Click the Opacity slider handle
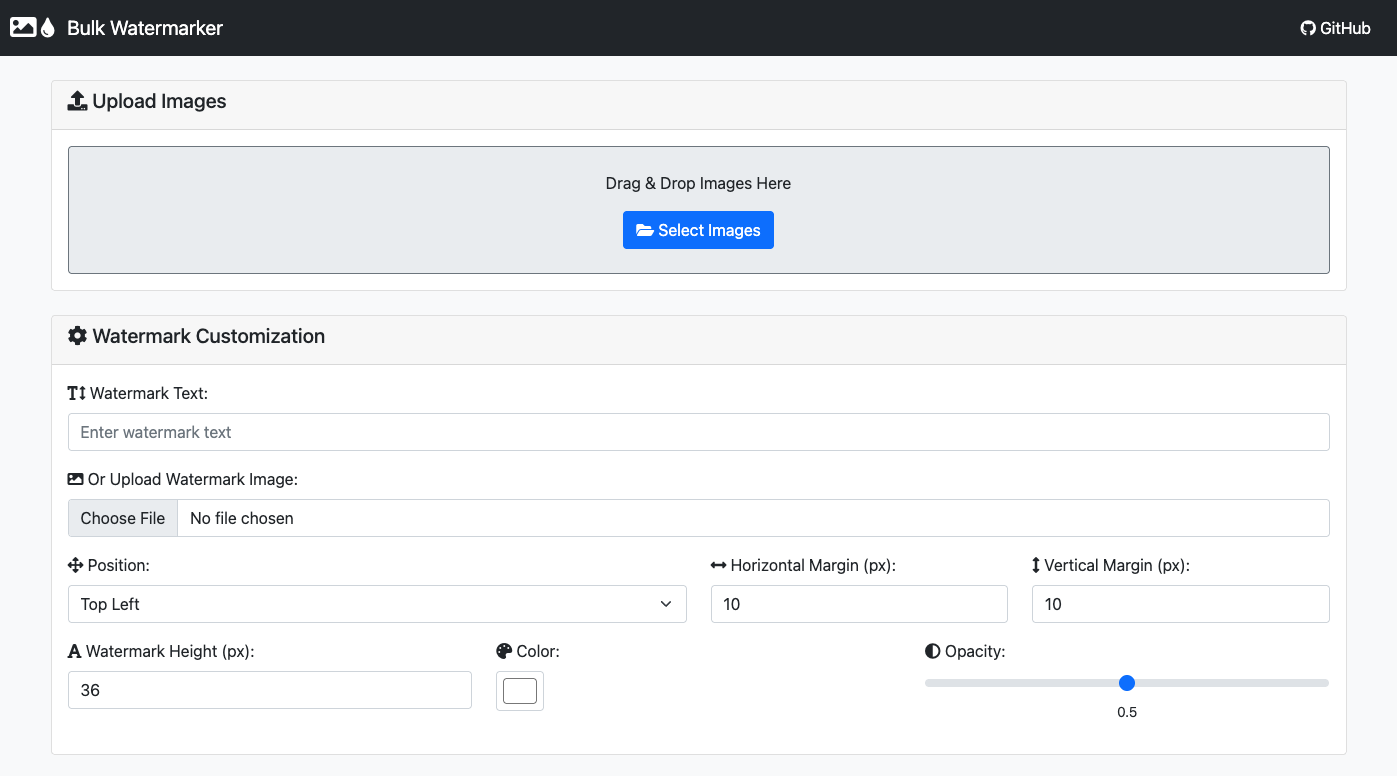Image resolution: width=1397 pixels, height=776 pixels. coord(1127,683)
